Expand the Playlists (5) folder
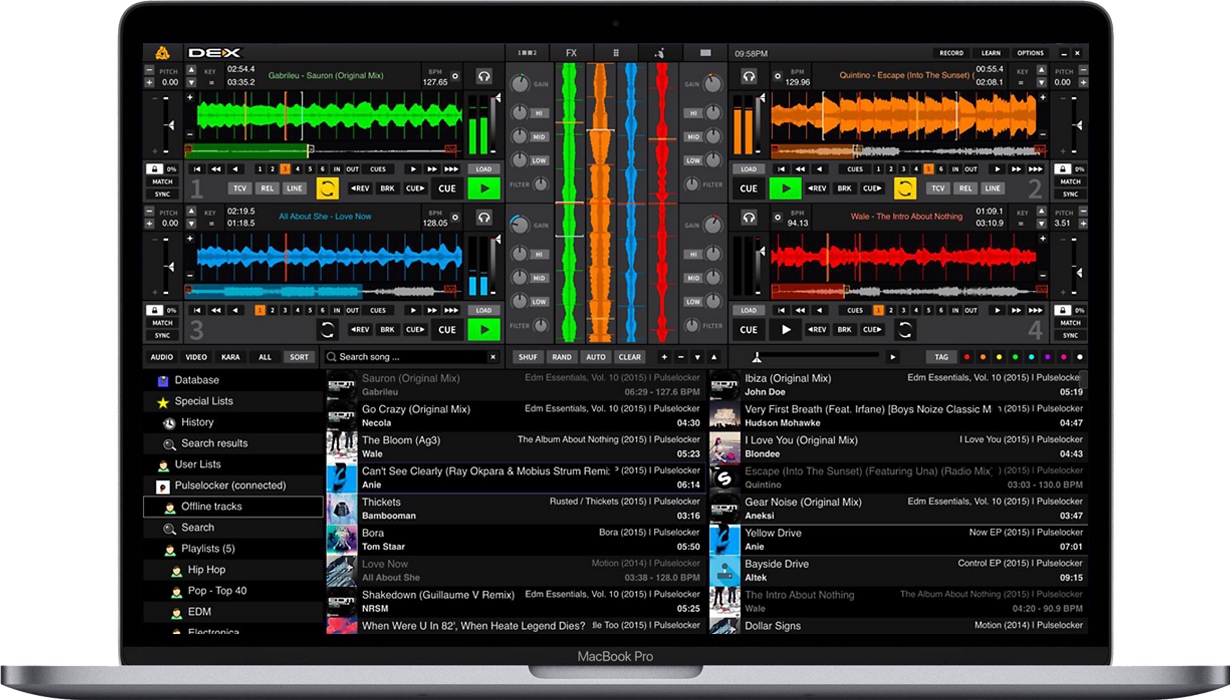This screenshot has height=700, width=1230. (207, 549)
